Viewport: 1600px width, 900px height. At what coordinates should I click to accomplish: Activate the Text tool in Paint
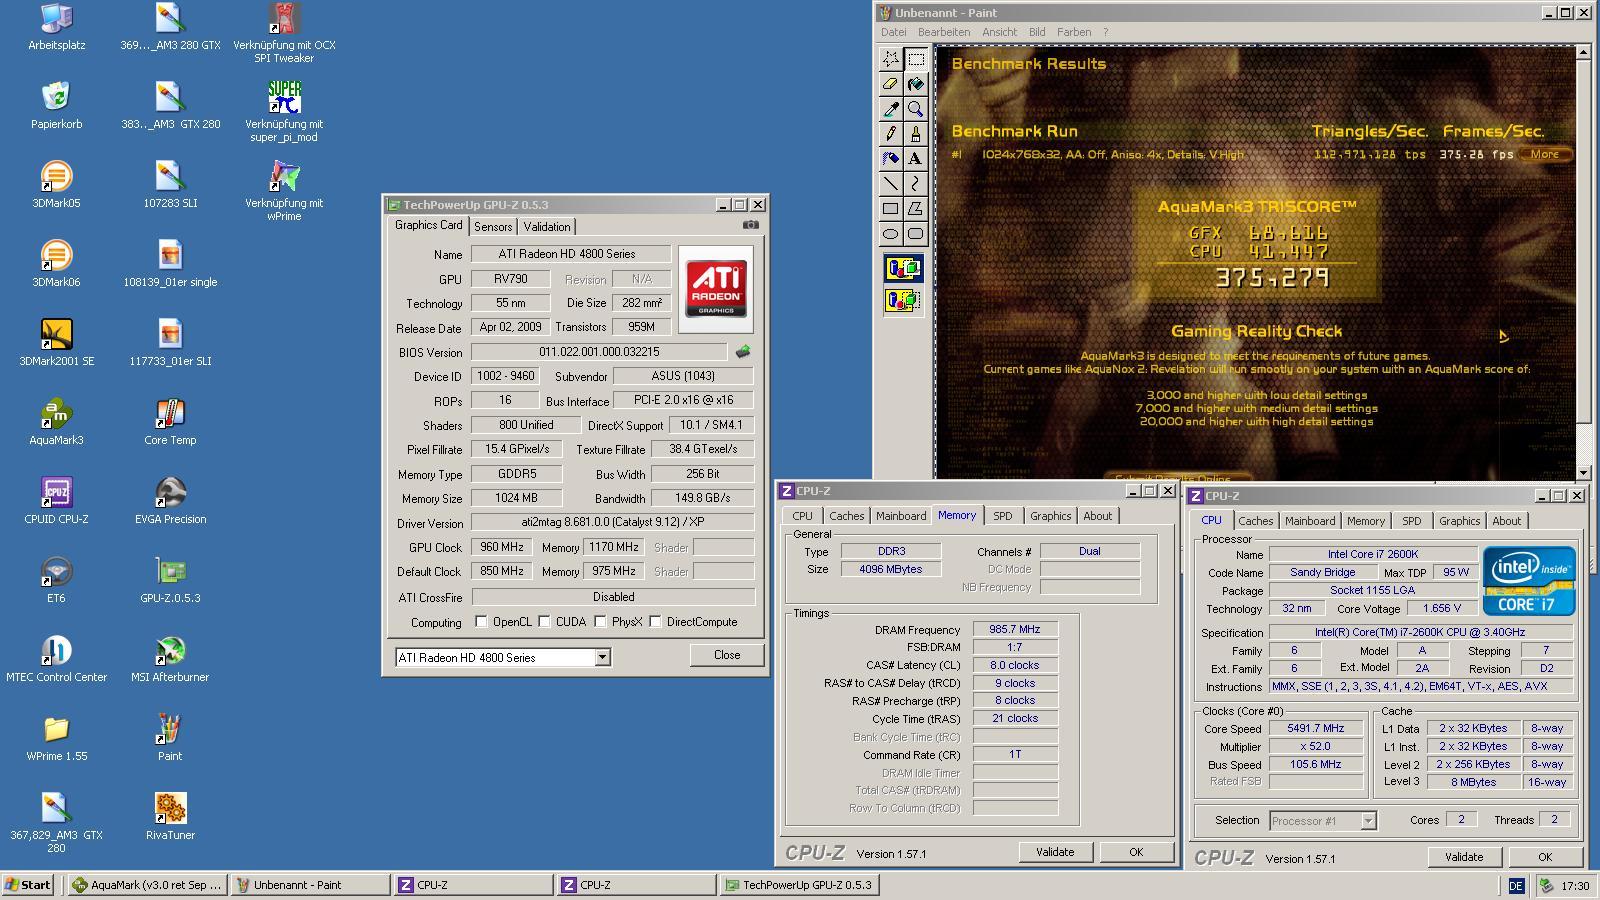[915, 159]
